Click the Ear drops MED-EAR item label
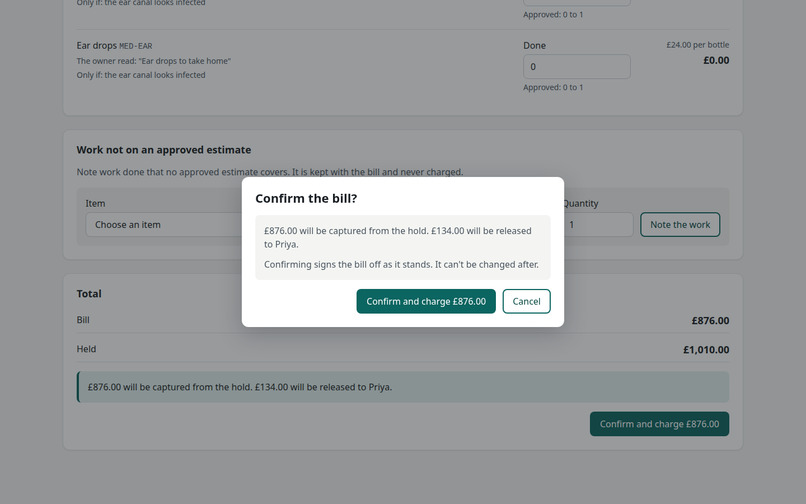Screen dimensions: 806x504 (114, 46)
